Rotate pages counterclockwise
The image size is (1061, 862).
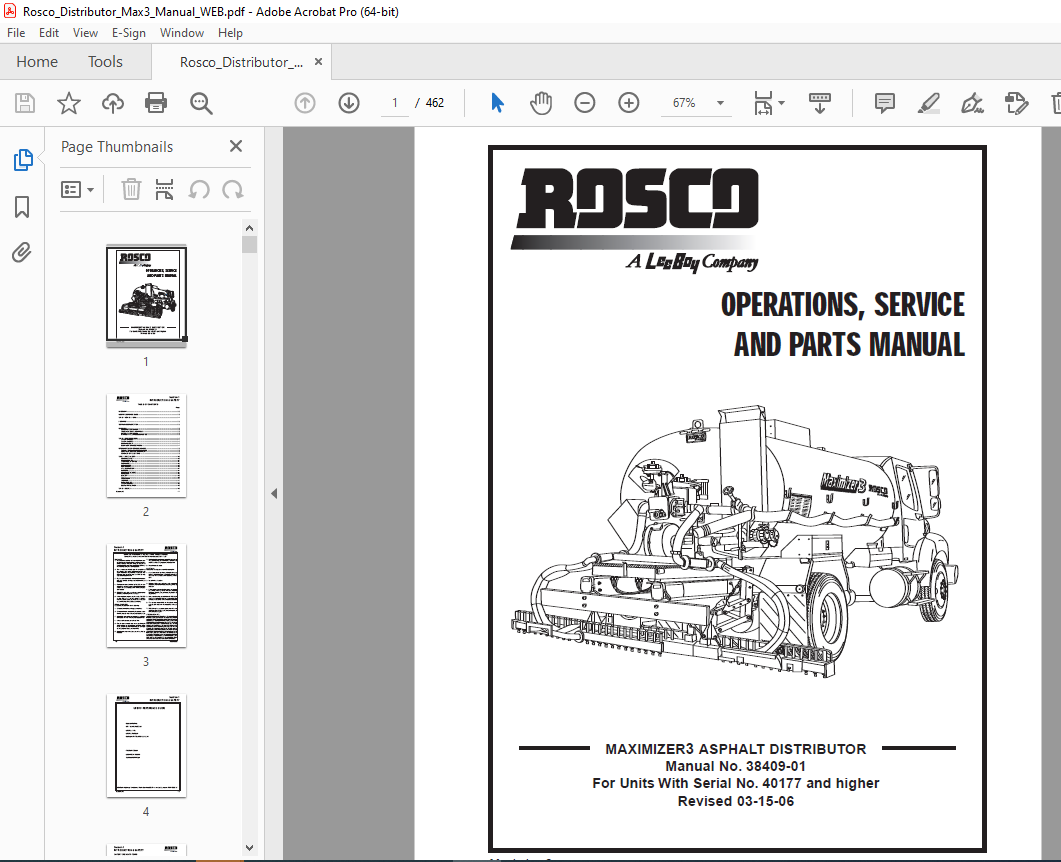point(199,189)
